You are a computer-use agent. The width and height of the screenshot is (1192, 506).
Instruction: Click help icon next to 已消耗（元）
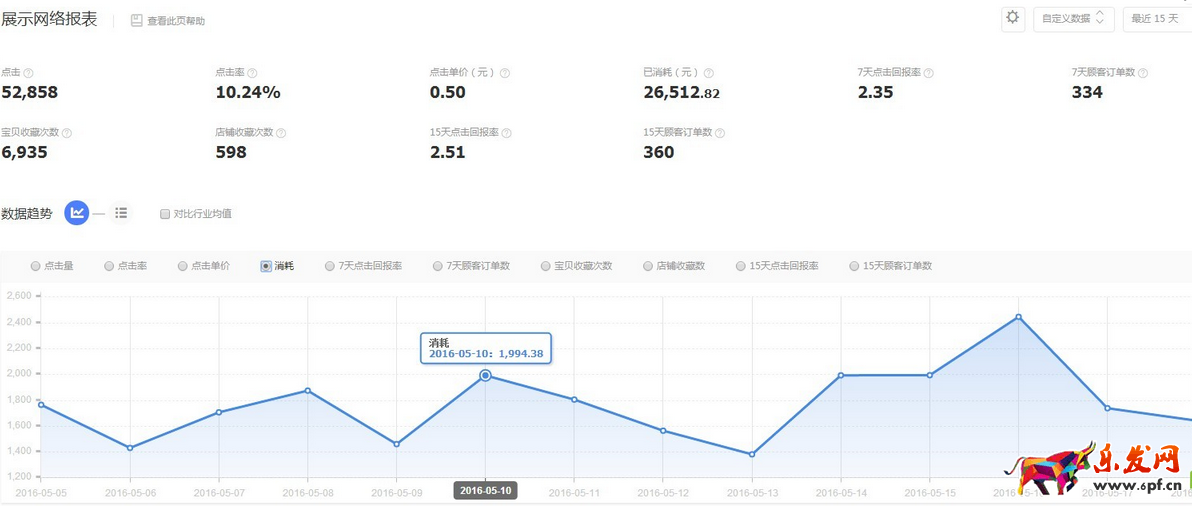pos(707,73)
